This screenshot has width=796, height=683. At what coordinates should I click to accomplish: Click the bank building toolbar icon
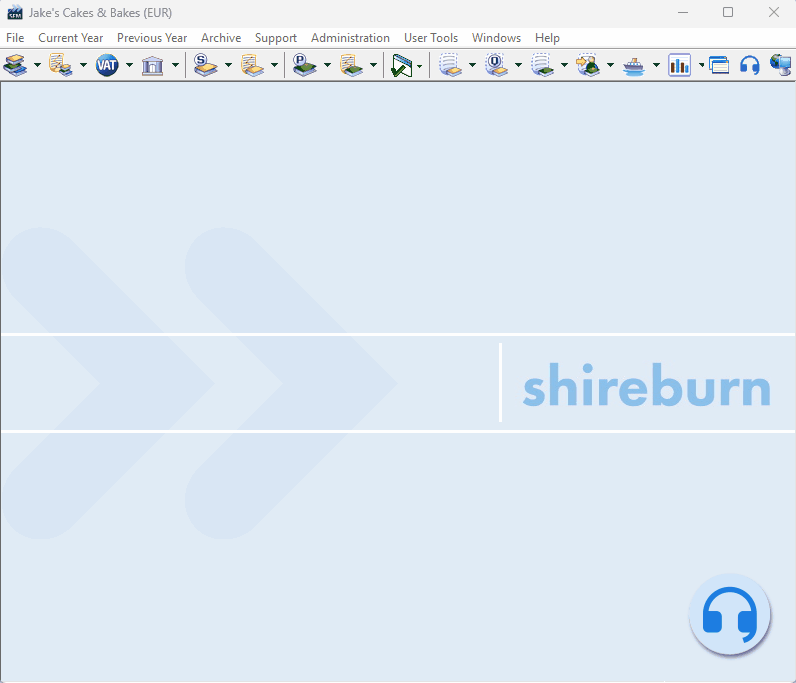tap(153, 65)
